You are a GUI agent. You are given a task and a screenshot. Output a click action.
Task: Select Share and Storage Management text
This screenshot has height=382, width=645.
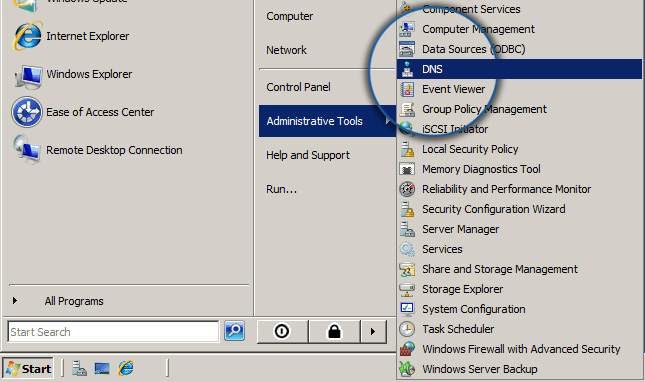(x=500, y=269)
